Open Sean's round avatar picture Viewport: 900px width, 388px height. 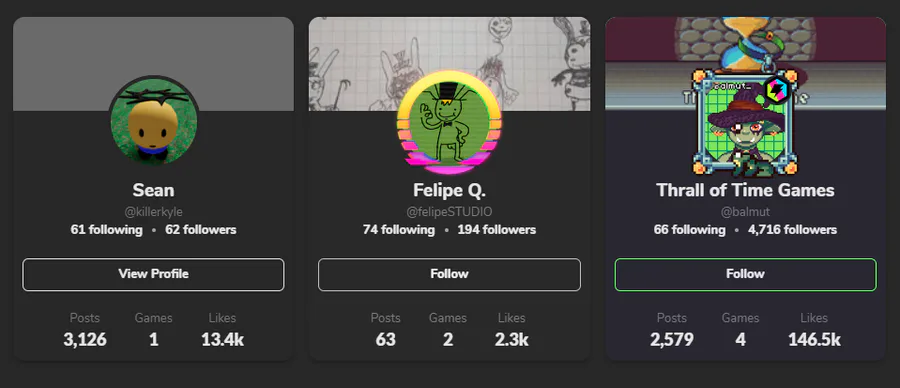pos(153,120)
